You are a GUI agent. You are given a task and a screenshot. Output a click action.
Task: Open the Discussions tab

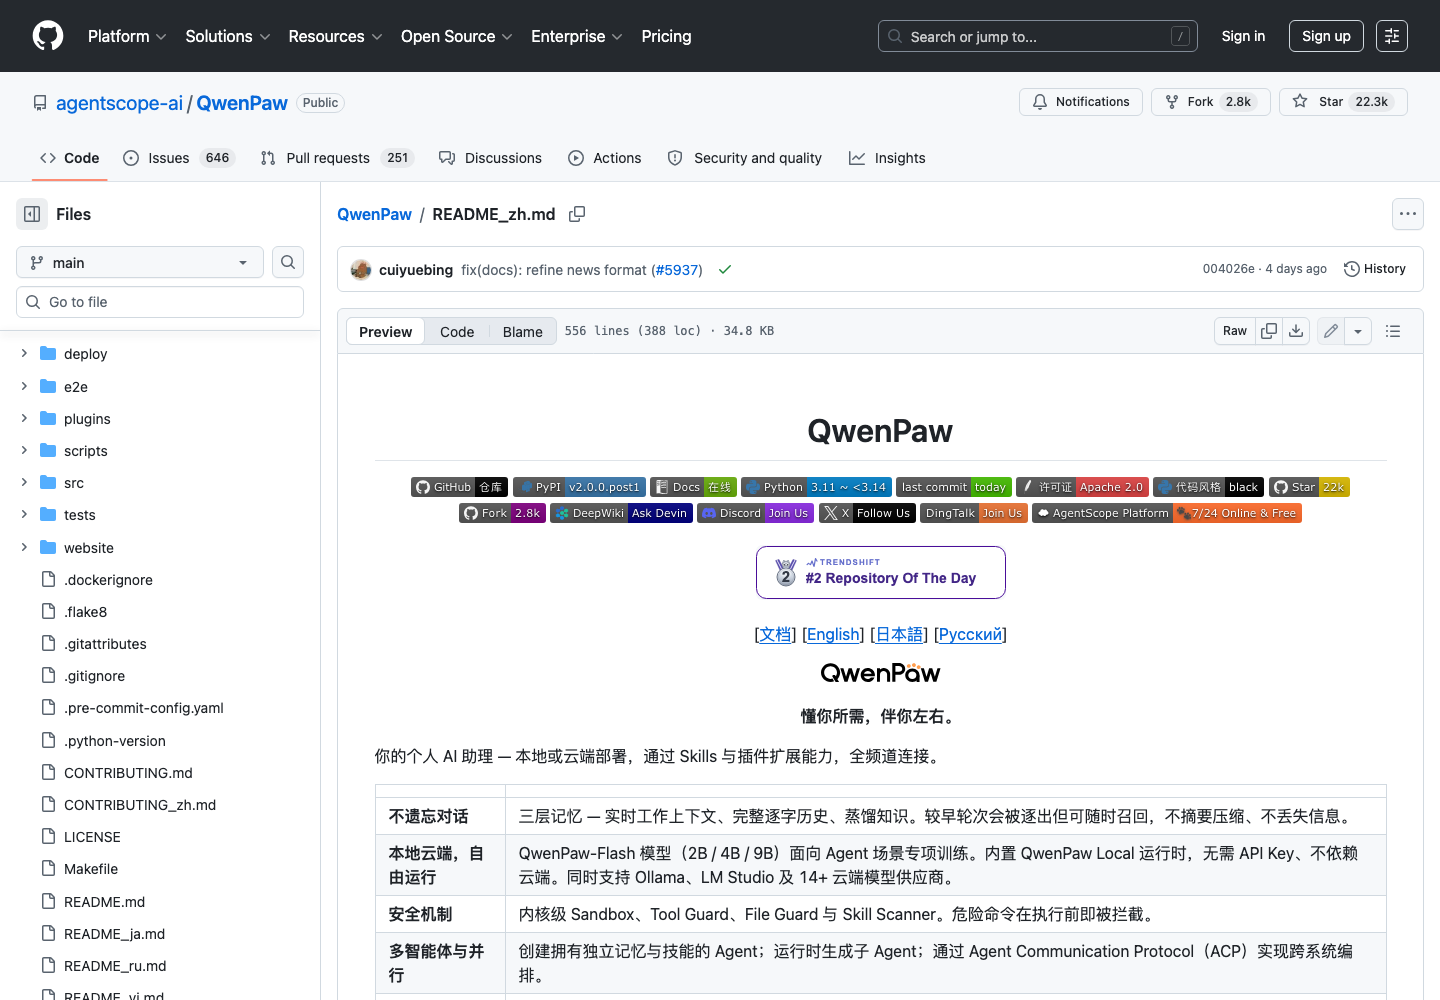(x=491, y=158)
